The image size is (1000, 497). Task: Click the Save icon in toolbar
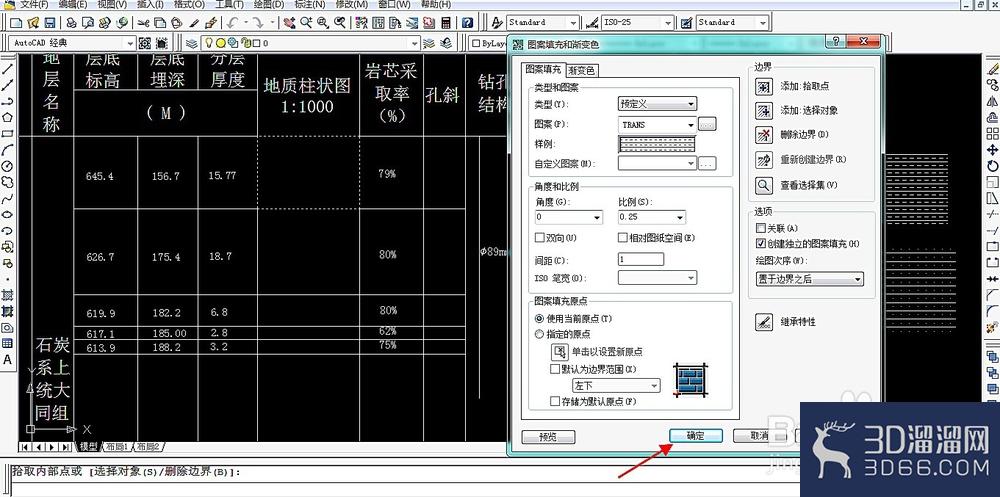click(x=49, y=23)
